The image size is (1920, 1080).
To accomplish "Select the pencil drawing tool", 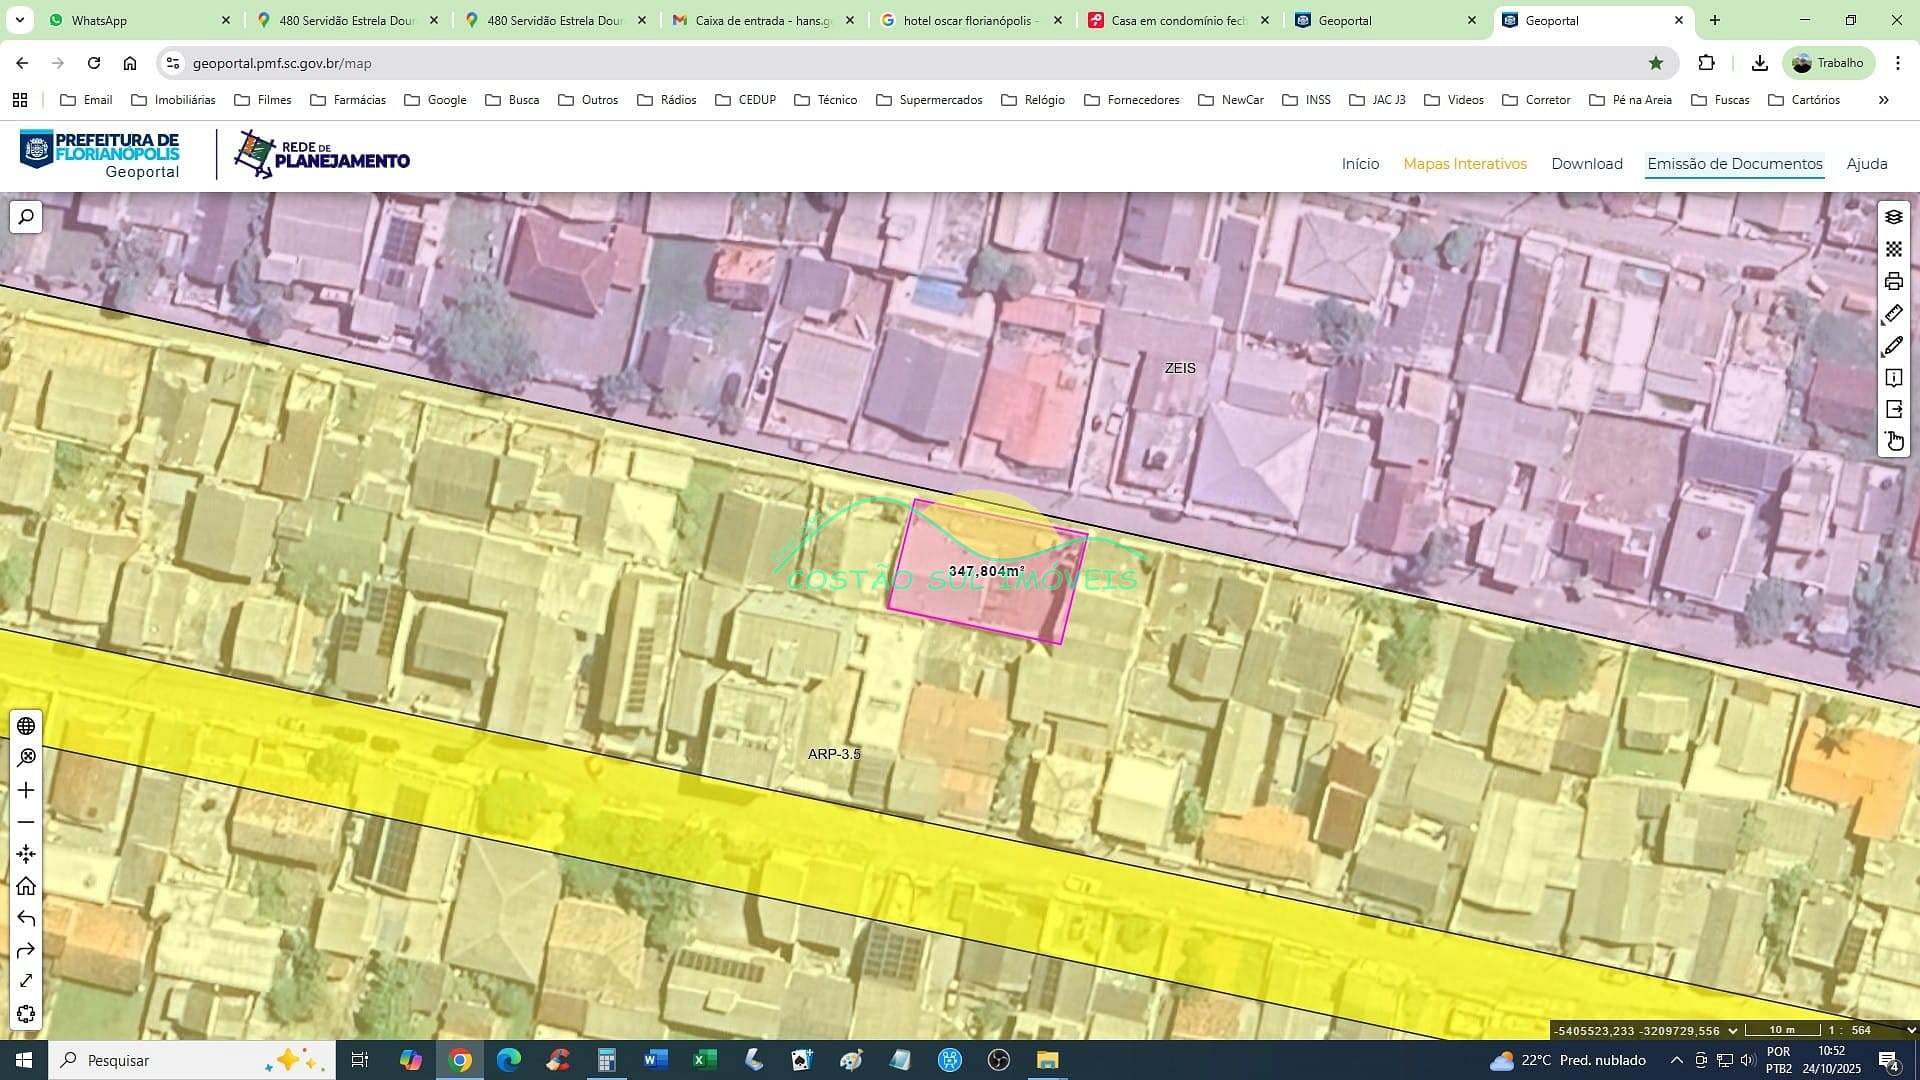I will tap(1893, 346).
